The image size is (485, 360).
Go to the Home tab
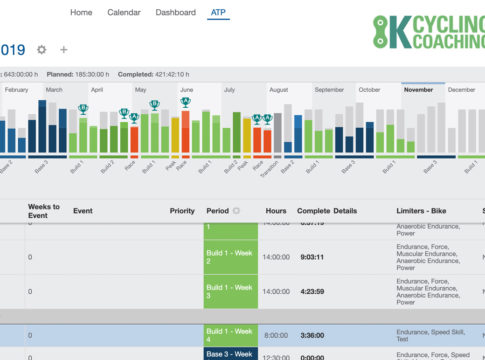tap(81, 13)
